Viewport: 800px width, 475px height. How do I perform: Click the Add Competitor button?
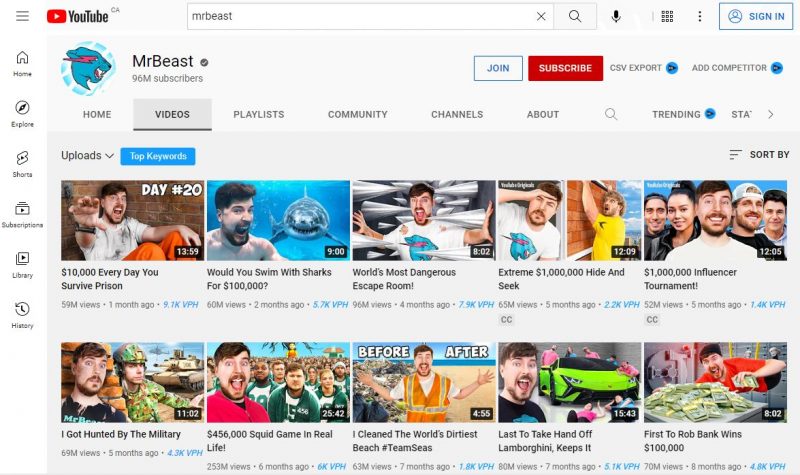point(737,68)
